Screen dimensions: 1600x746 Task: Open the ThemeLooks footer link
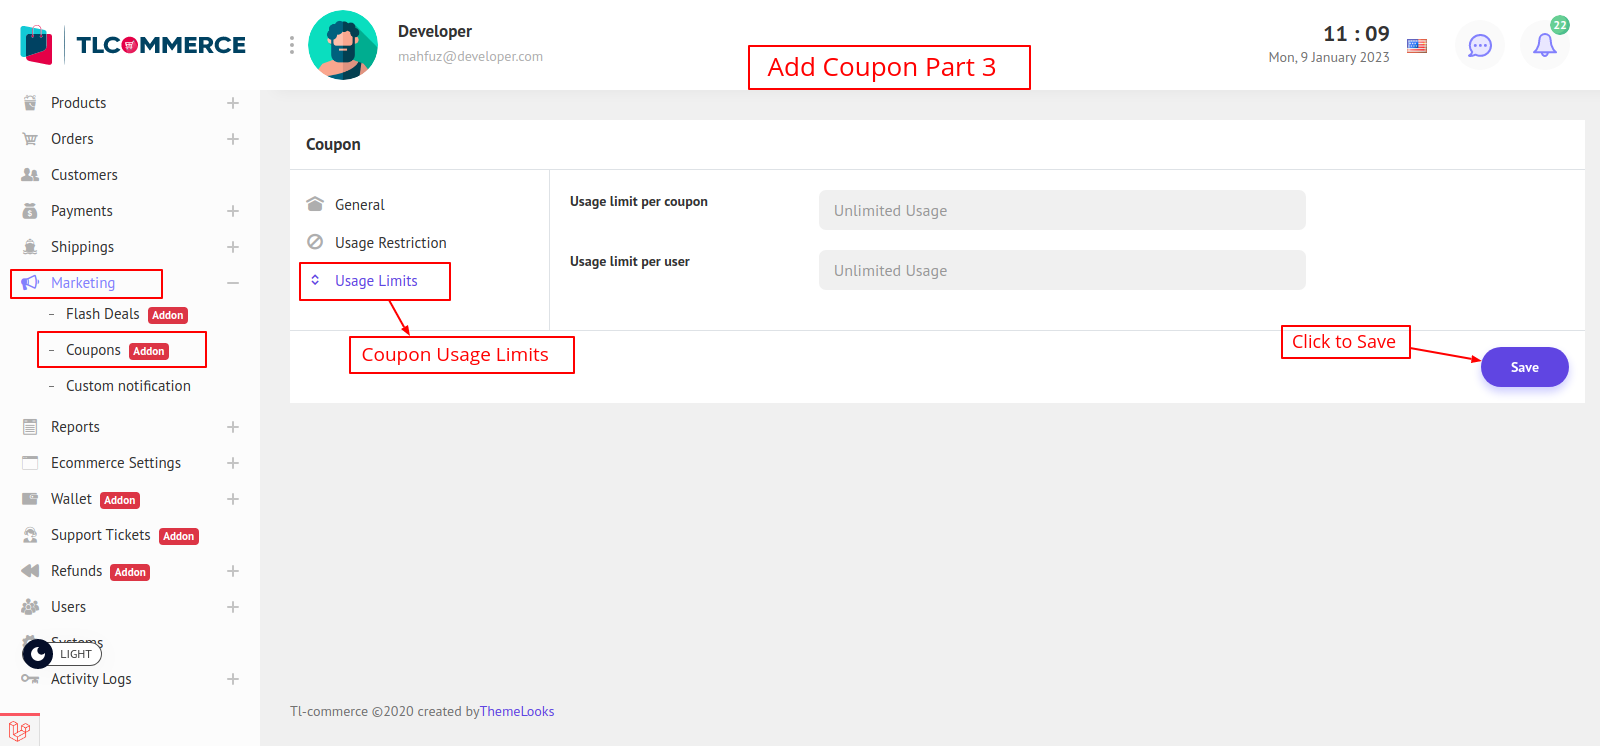tap(517, 712)
